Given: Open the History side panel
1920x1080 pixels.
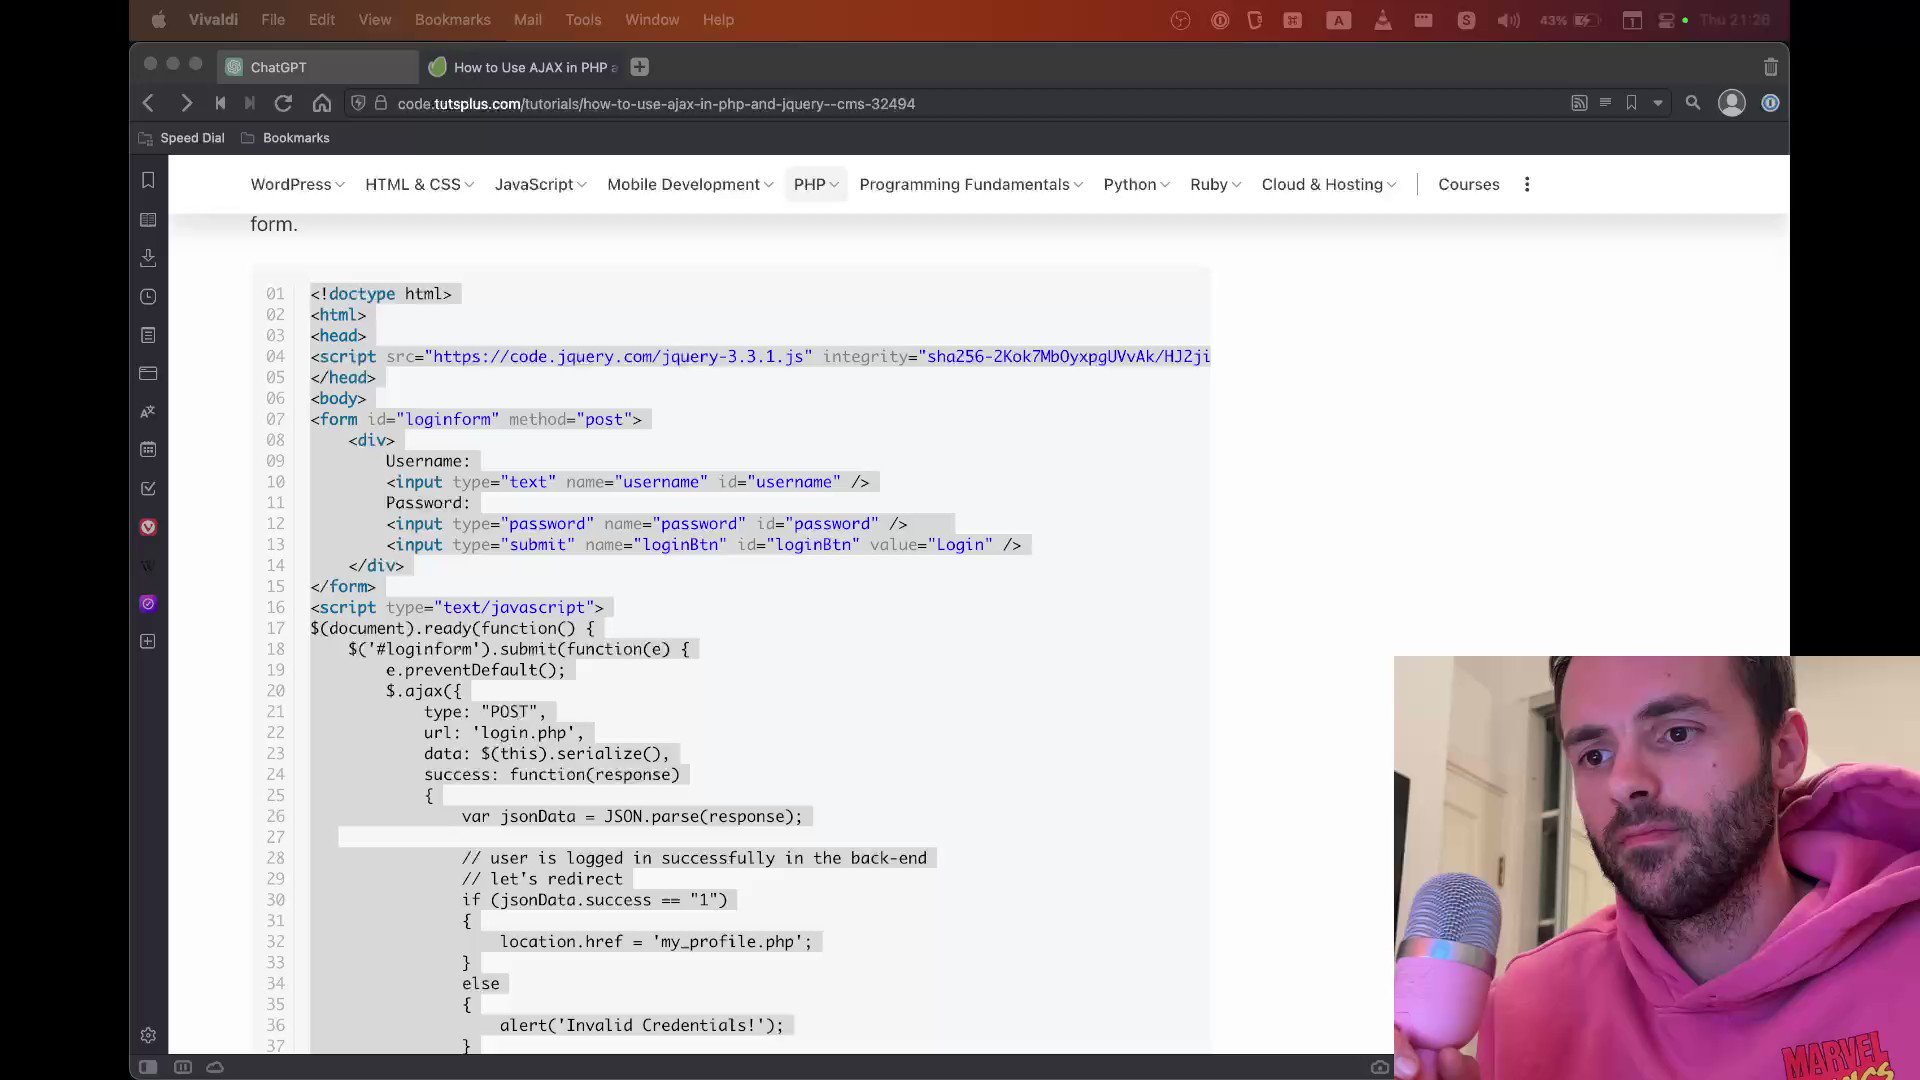Looking at the screenshot, I should [148, 297].
